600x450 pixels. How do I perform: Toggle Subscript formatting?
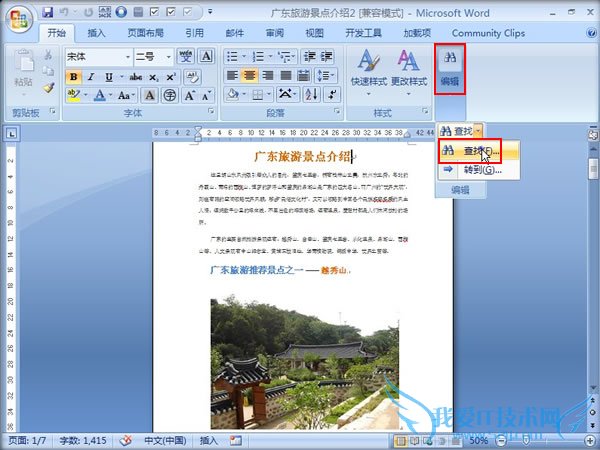tap(154, 77)
